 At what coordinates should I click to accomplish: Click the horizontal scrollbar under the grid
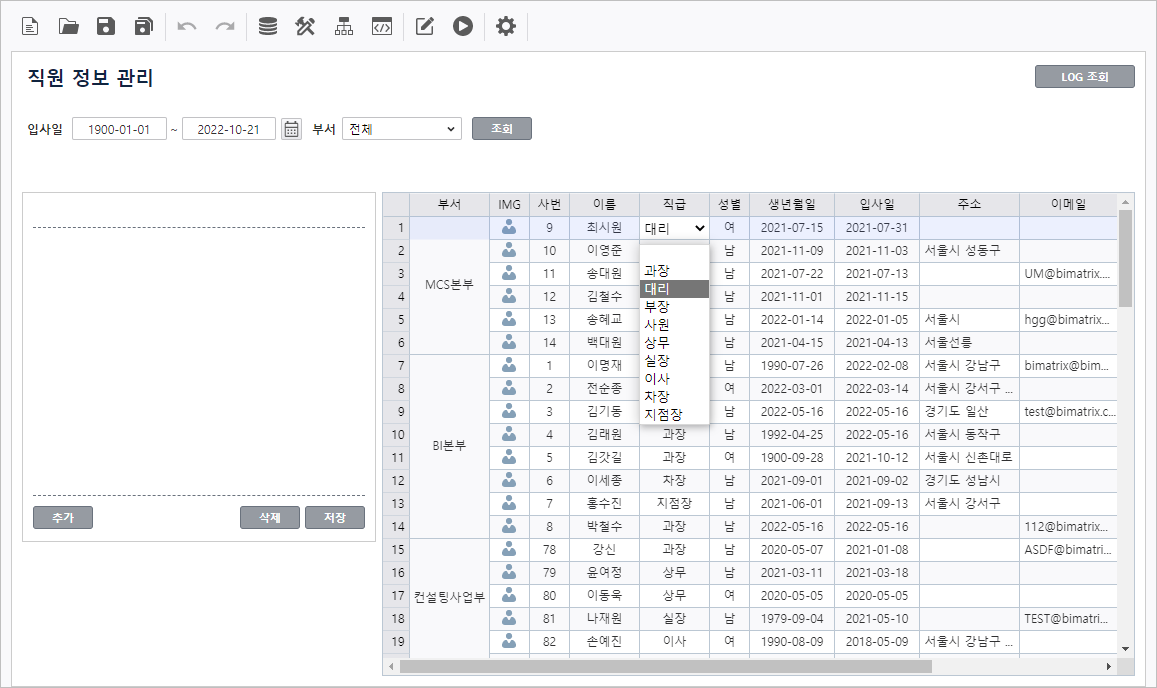pos(665,666)
